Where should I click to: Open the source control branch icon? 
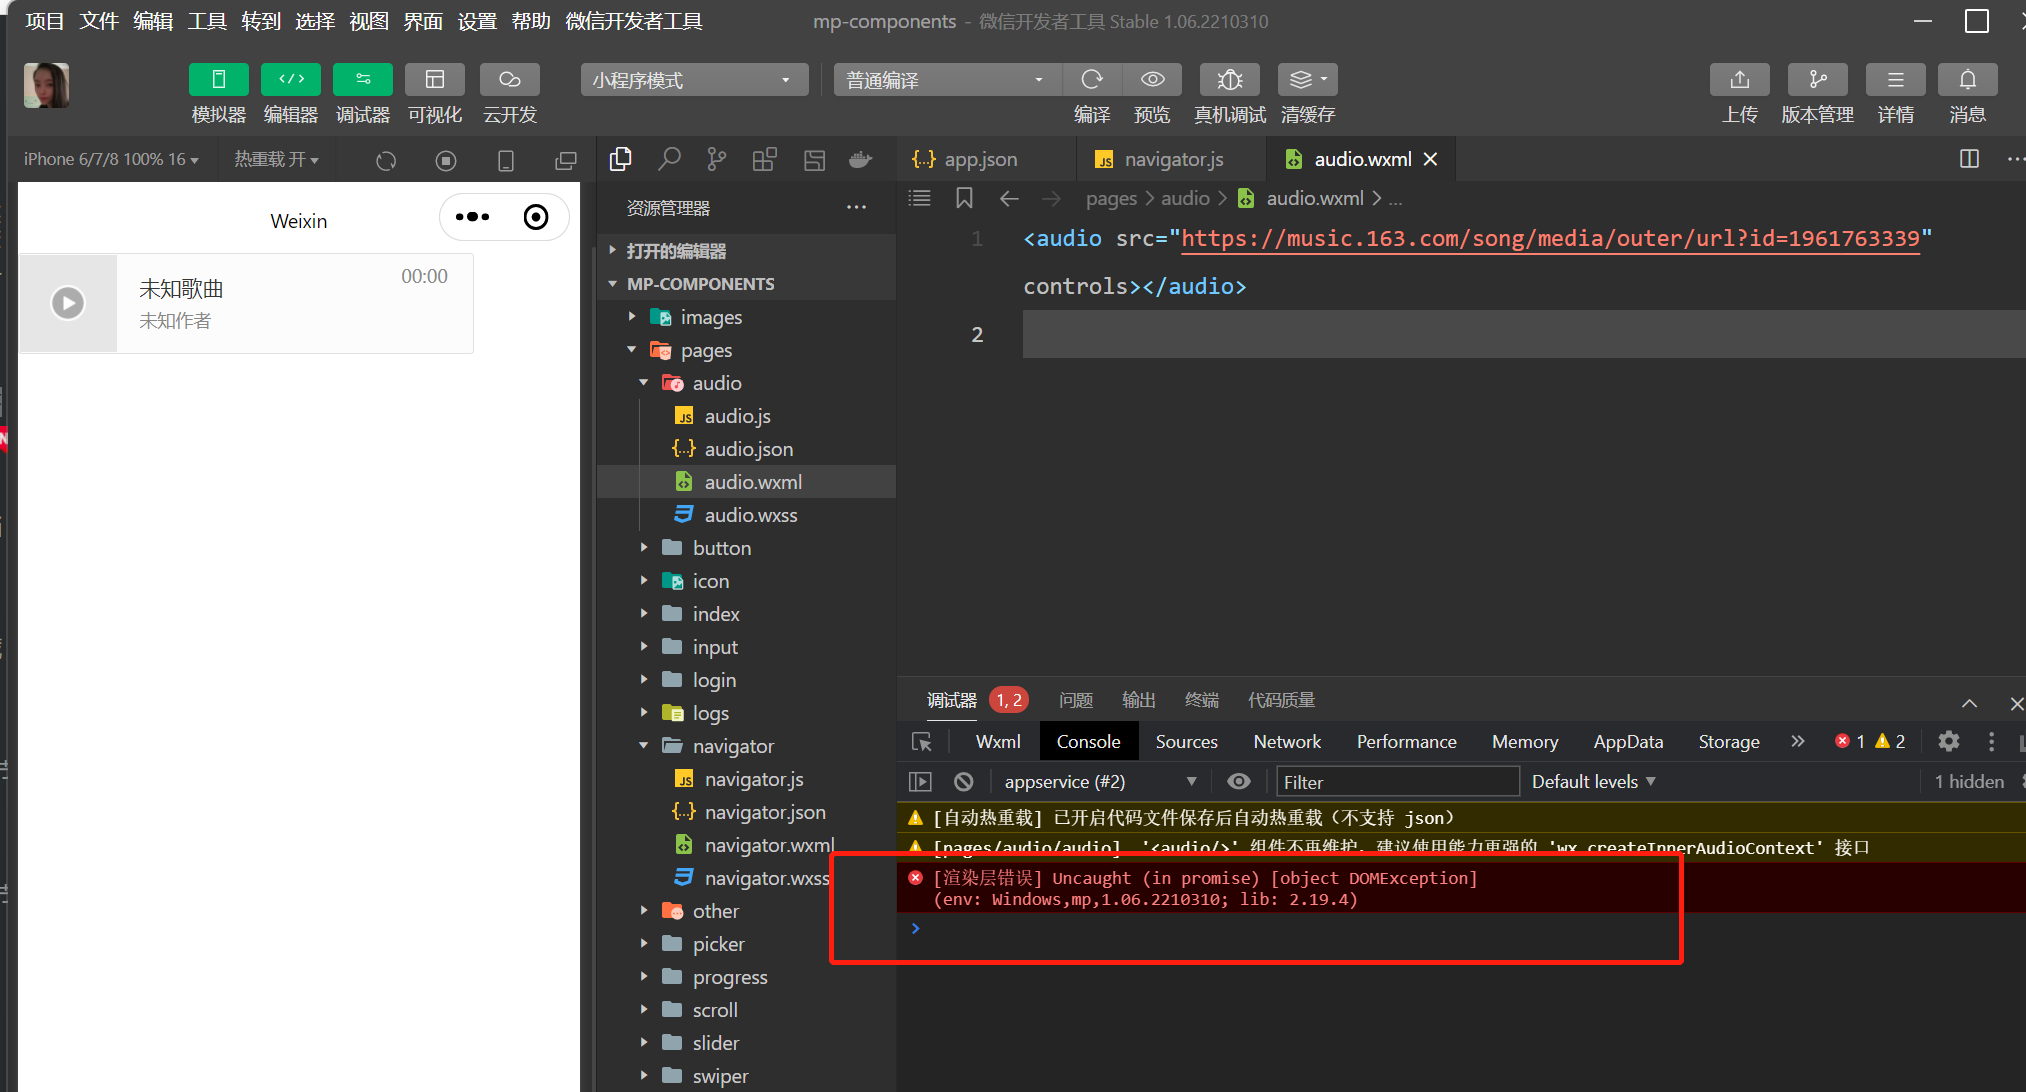(x=717, y=159)
